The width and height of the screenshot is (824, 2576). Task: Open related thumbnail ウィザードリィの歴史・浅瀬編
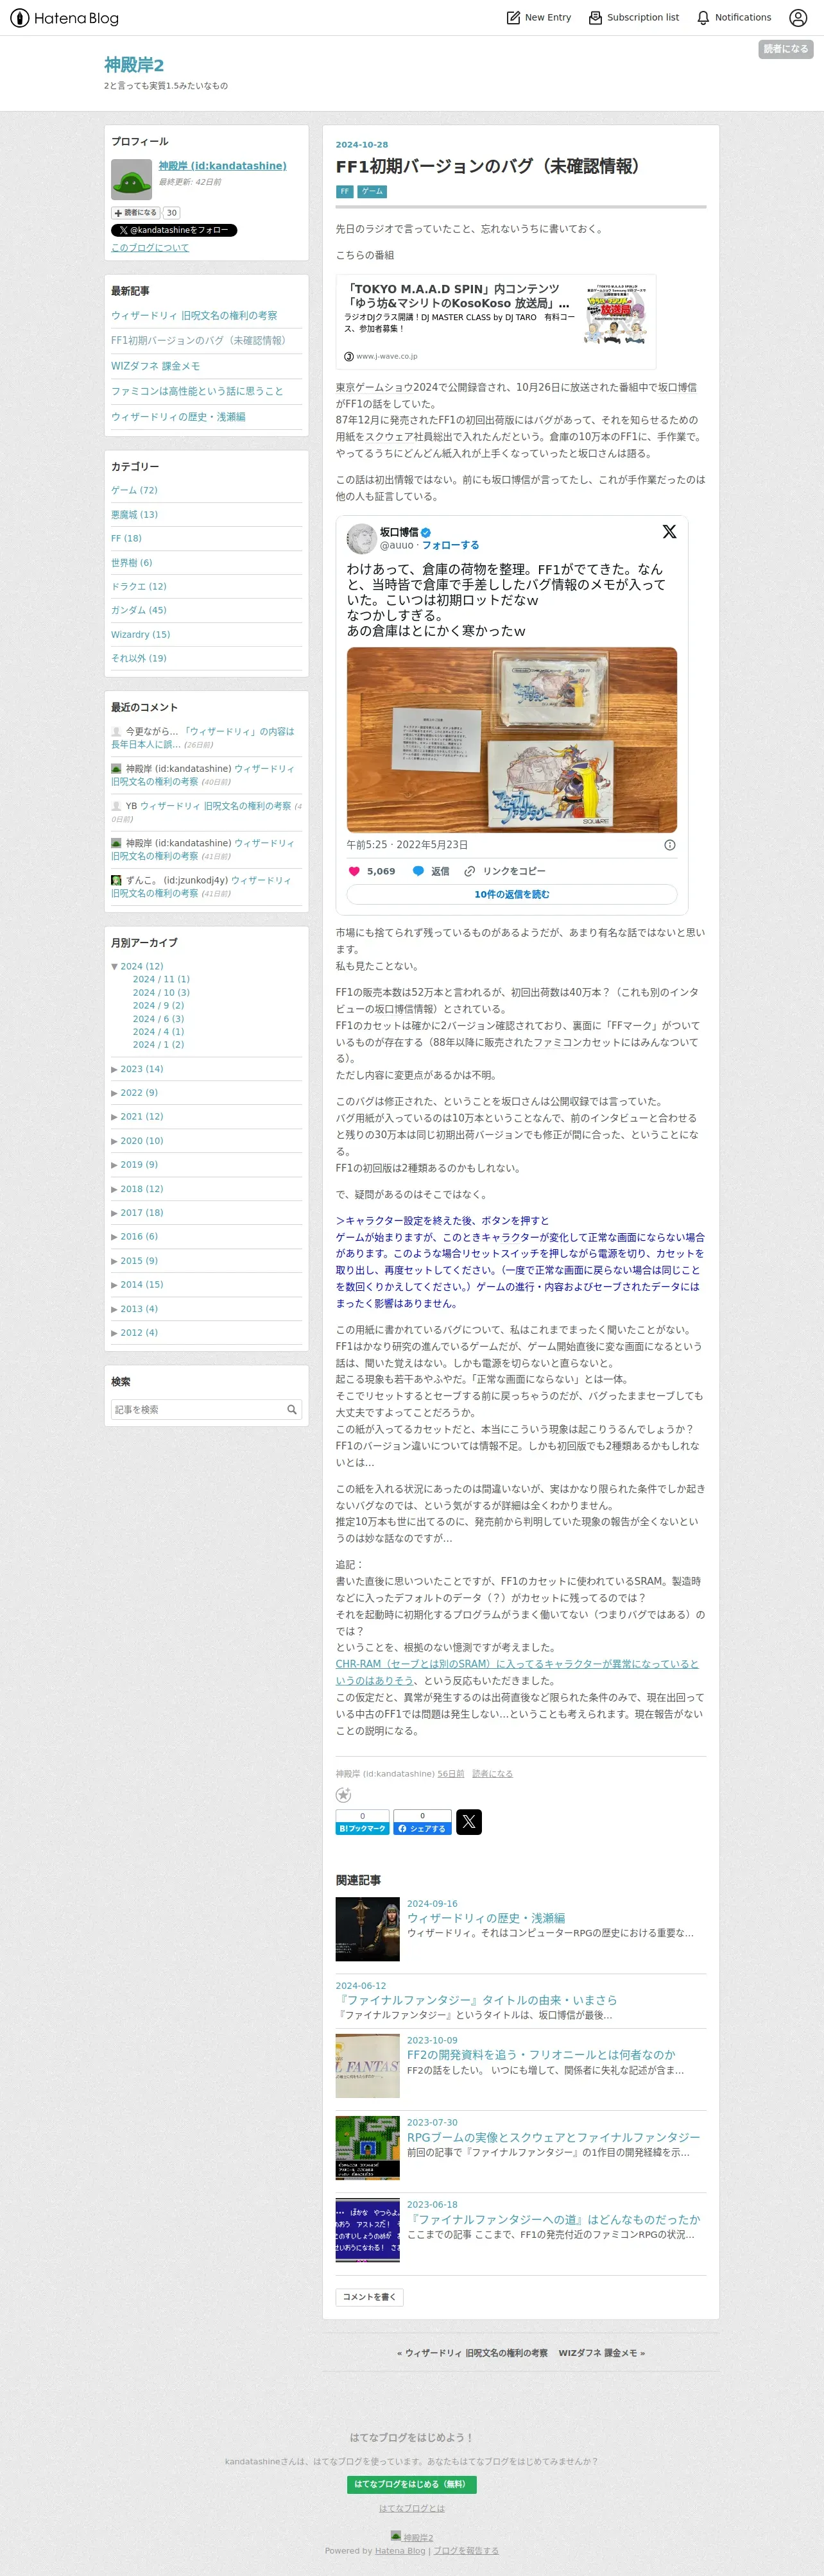click(x=367, y=1929)
